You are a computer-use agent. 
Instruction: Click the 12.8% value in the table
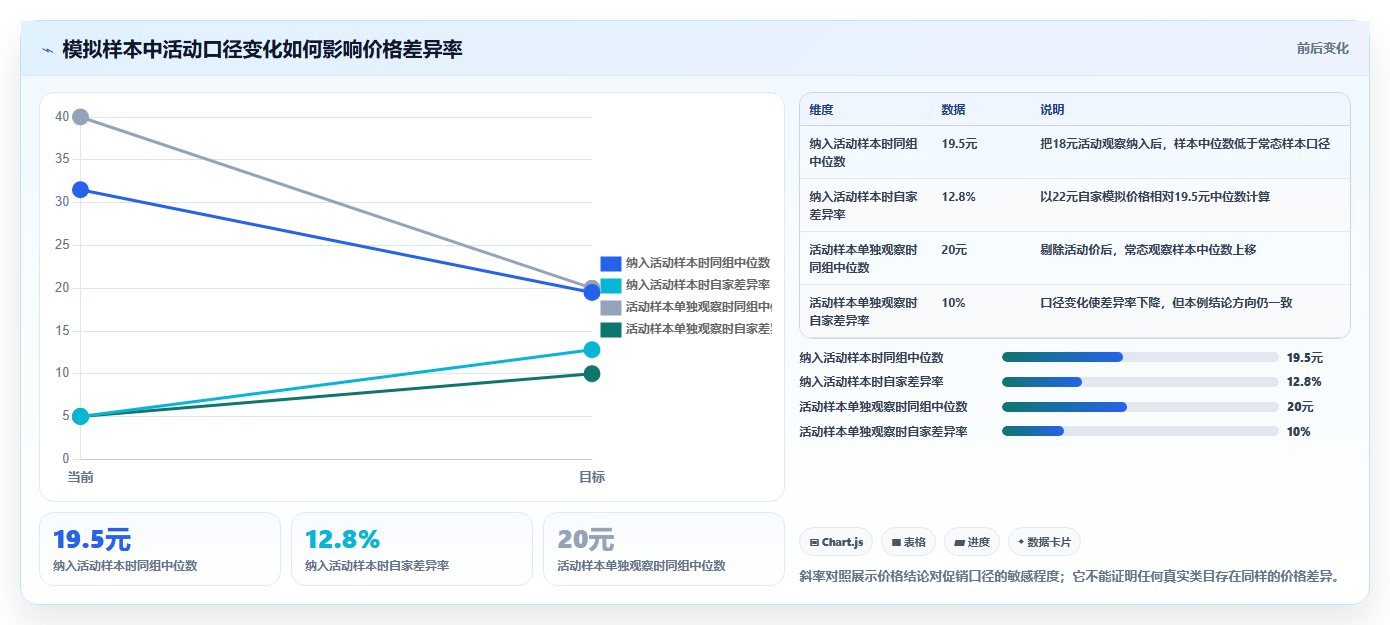(958, 197)
